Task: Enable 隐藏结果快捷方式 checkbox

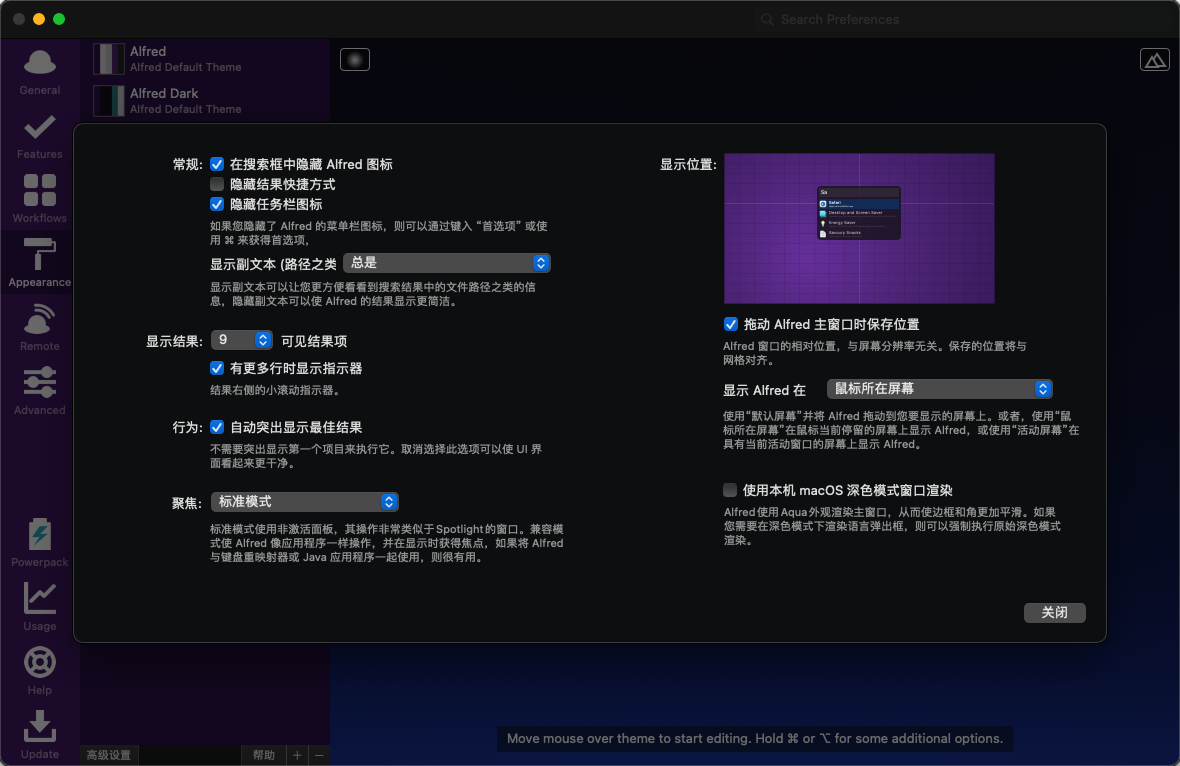Action: (217, 184)
